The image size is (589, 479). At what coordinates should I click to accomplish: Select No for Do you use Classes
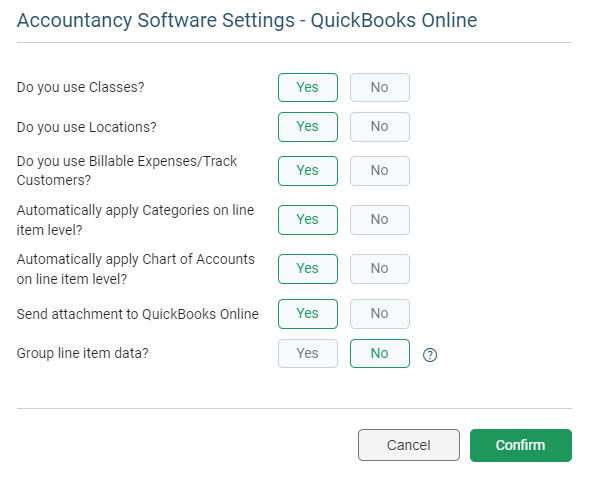[x=380, y=88]
